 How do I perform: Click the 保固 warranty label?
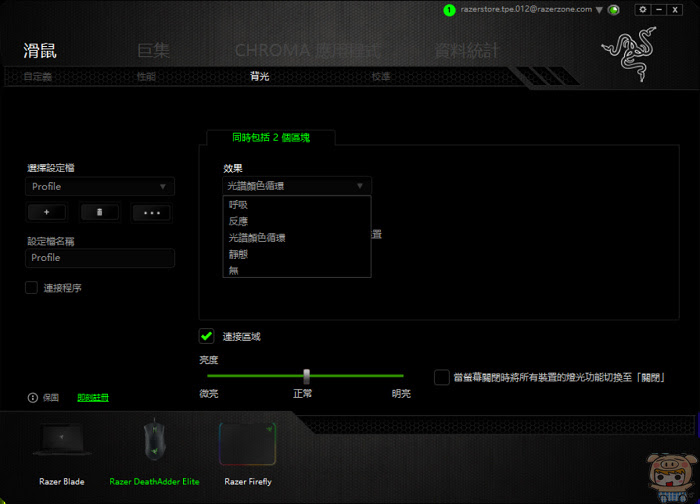tap(51, 397)
